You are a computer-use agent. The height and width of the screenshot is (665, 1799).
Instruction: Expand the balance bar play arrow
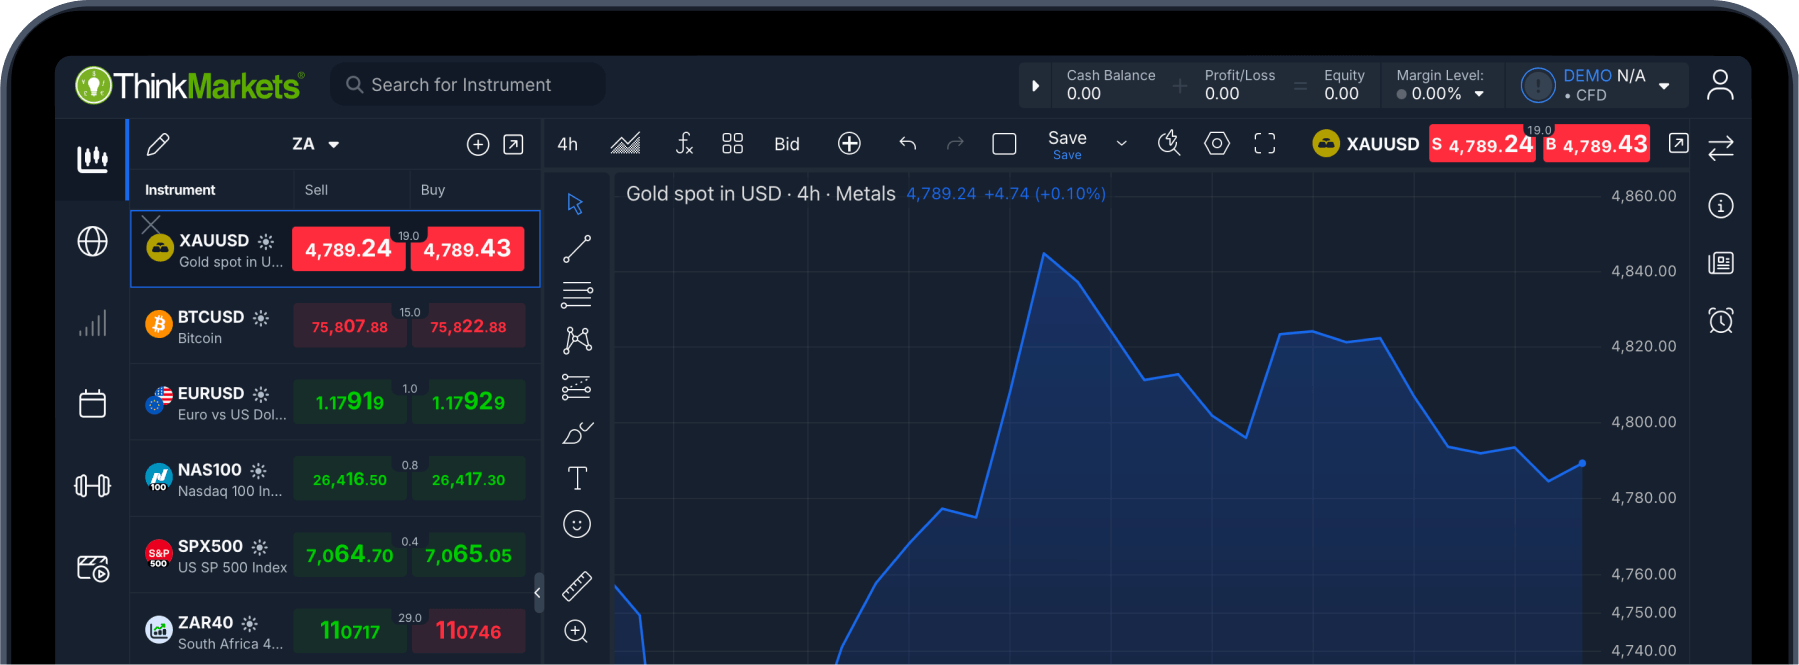[x=1035, y=86]
